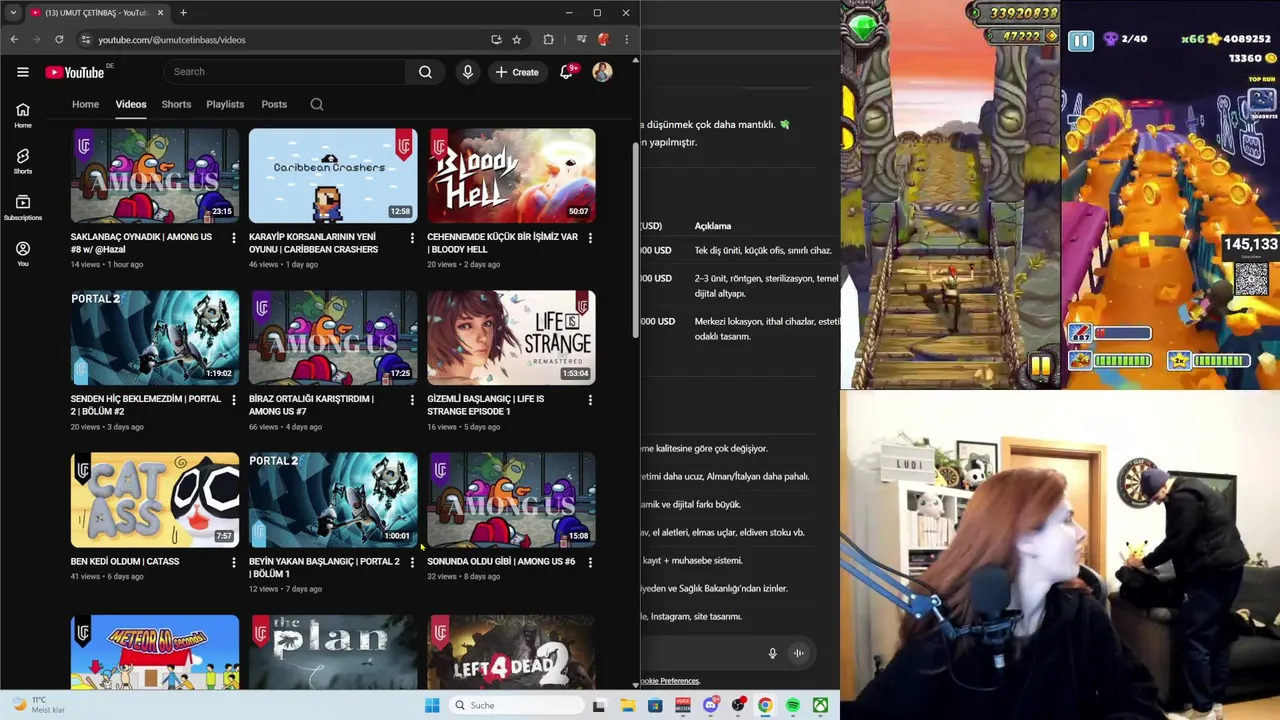Open options for KARAYİP KORSANLARININ video

coord(411,238)
